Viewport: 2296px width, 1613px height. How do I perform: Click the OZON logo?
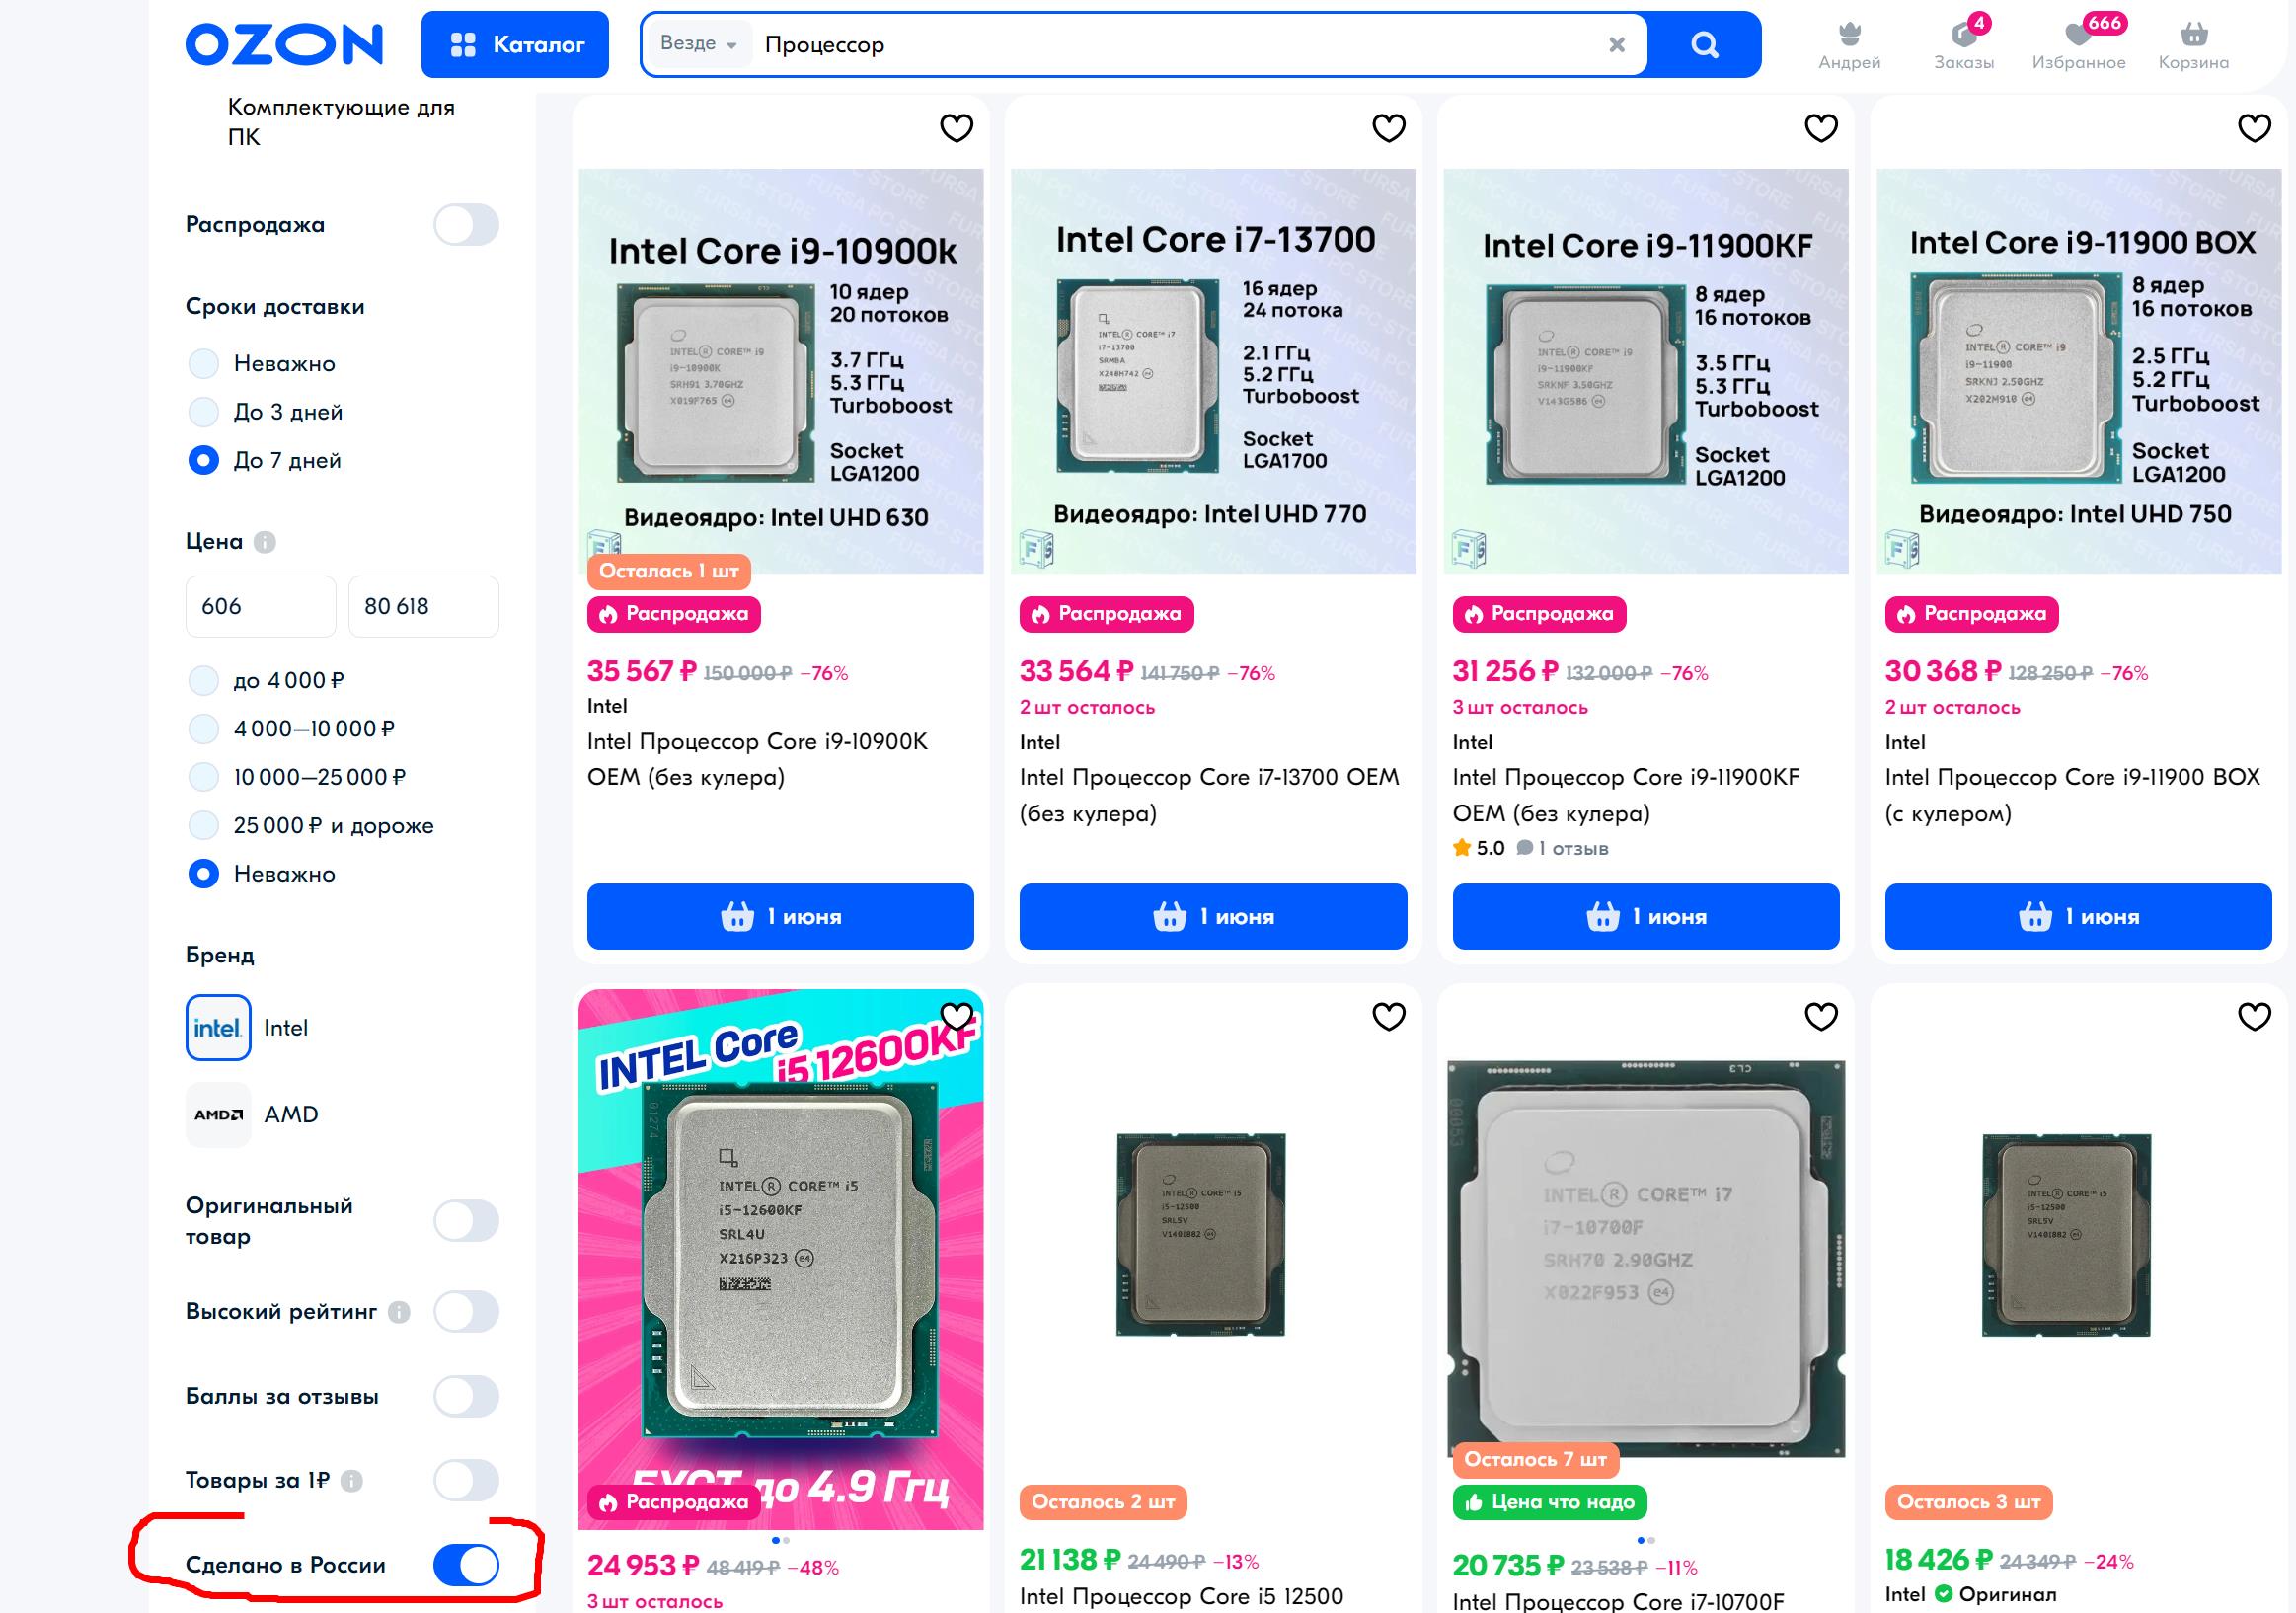point(284,45)
